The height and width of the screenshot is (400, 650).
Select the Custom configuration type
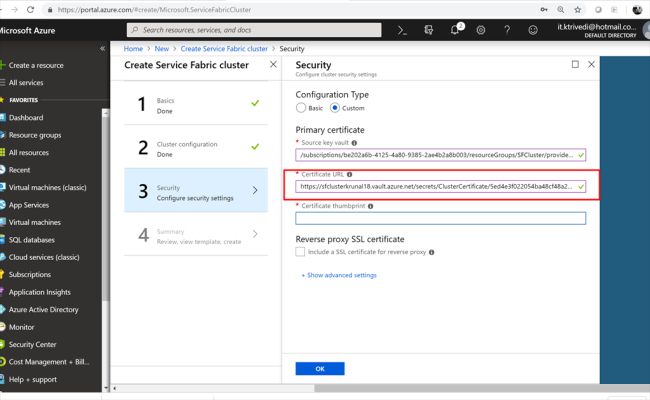(x=335, y=108)
